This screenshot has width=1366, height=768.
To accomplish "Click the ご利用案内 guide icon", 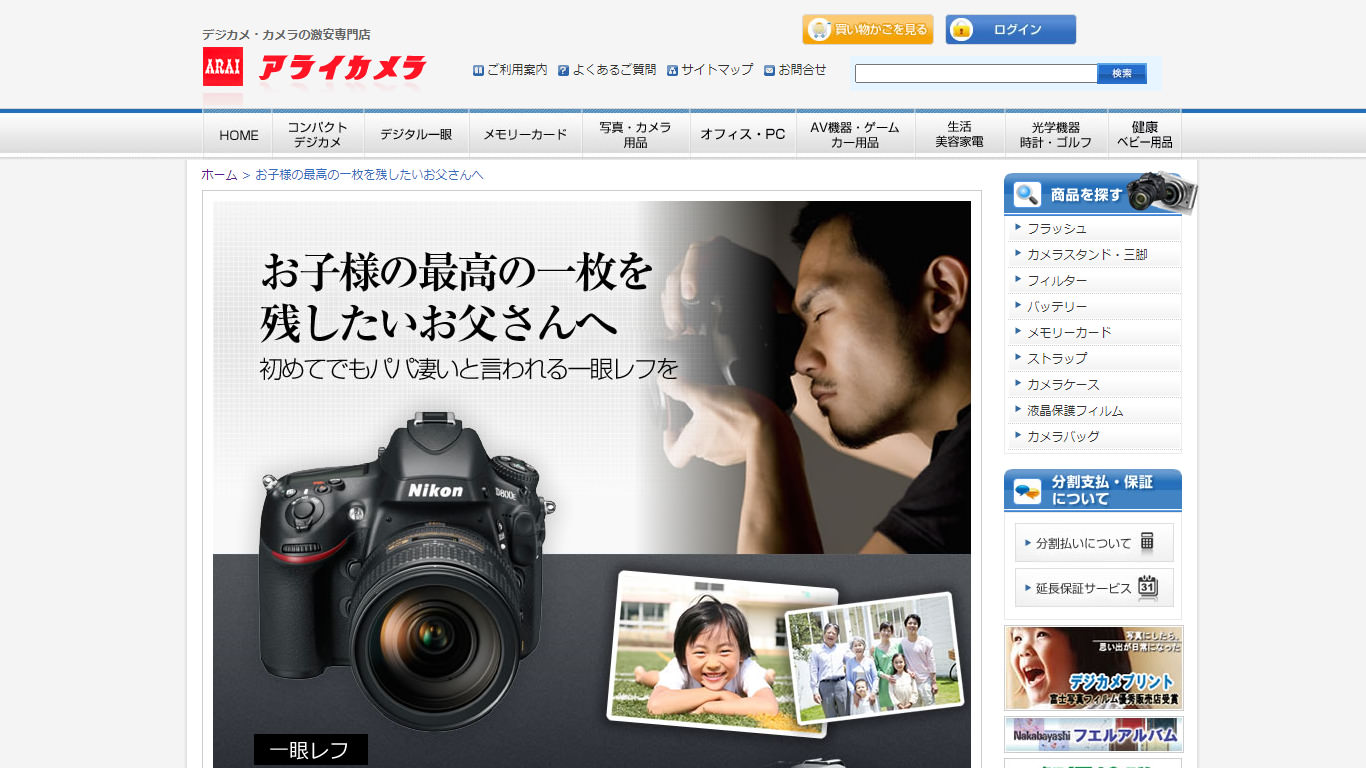I will pos(478,70).
